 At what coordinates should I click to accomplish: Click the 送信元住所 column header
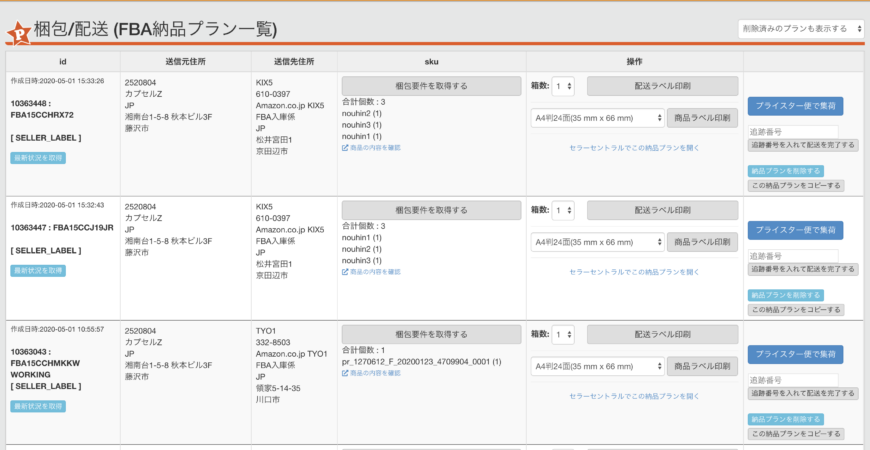coord(186,62)
